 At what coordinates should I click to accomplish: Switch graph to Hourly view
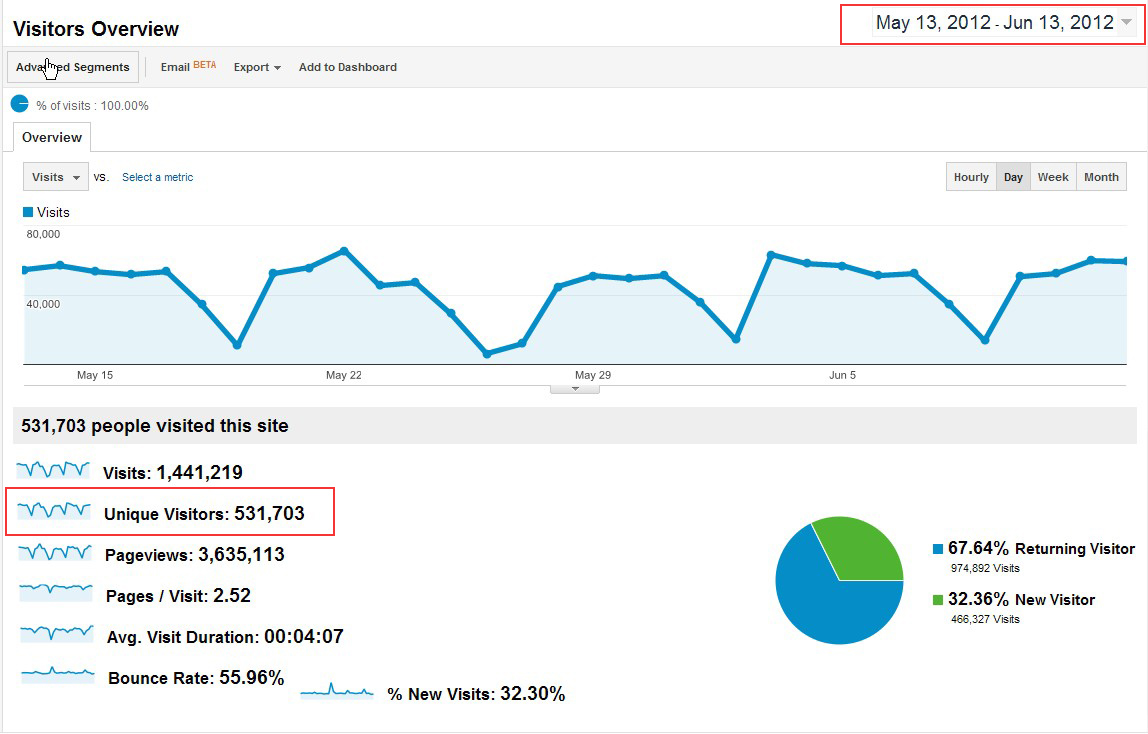click(971, 177)
